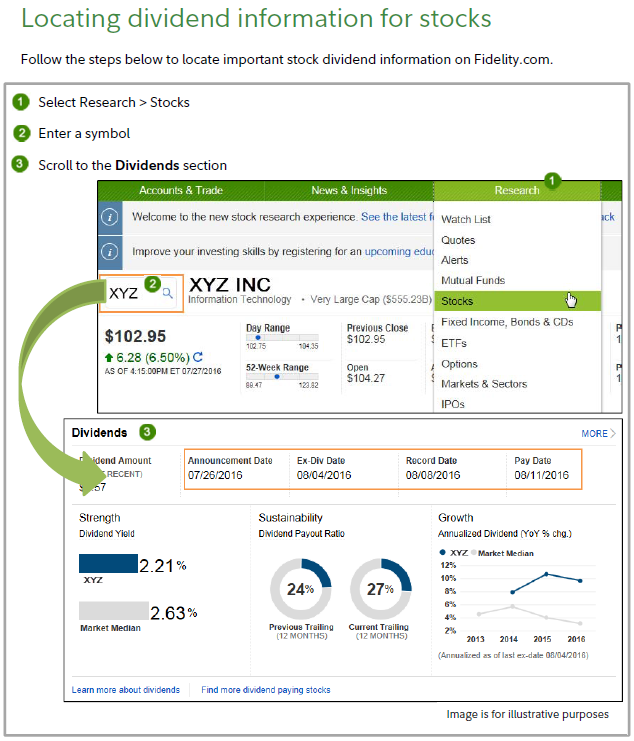This screenshot has height=741, width=634.
Task: Select Stocks from the Research dropdown
Action: coord(458,301)
